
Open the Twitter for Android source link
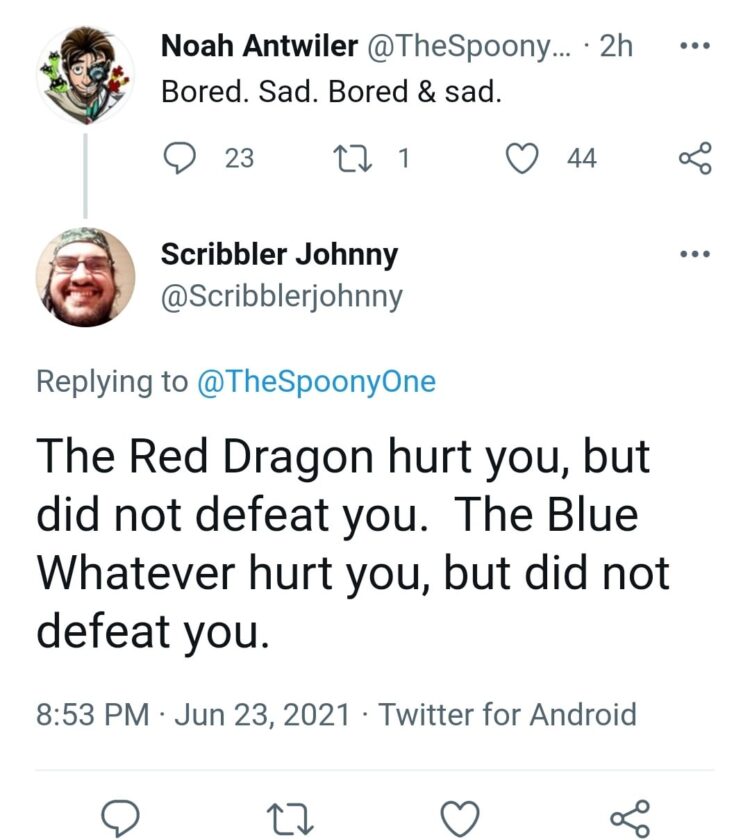[x=508, y=714]
